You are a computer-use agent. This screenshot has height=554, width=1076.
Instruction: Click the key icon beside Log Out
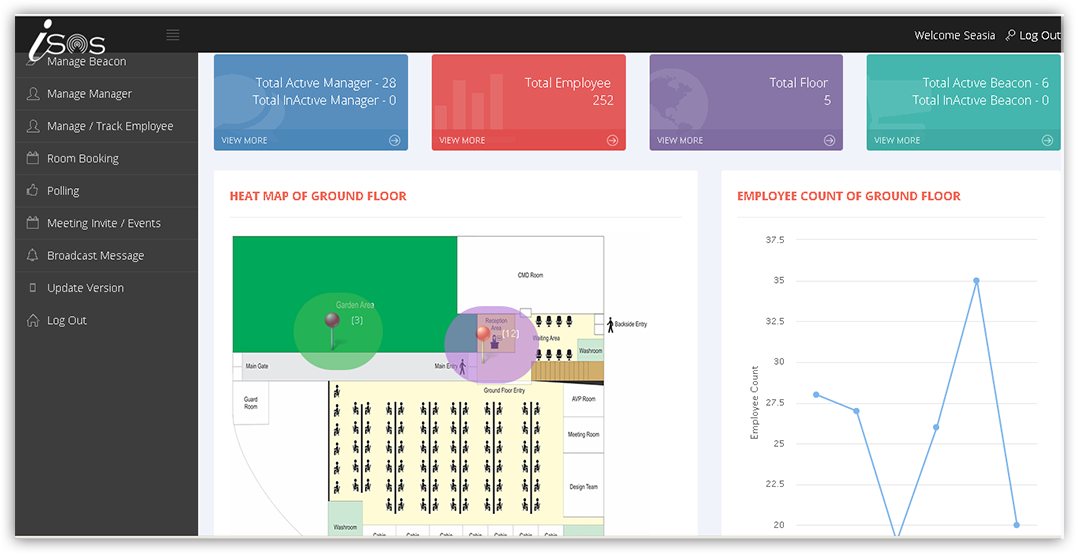(x=1010, y=35)
